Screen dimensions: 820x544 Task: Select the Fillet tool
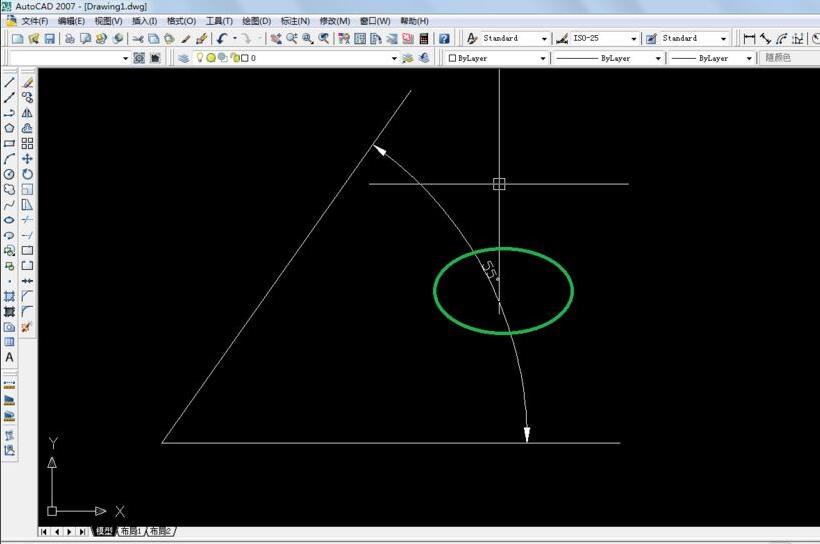(27, 312)
